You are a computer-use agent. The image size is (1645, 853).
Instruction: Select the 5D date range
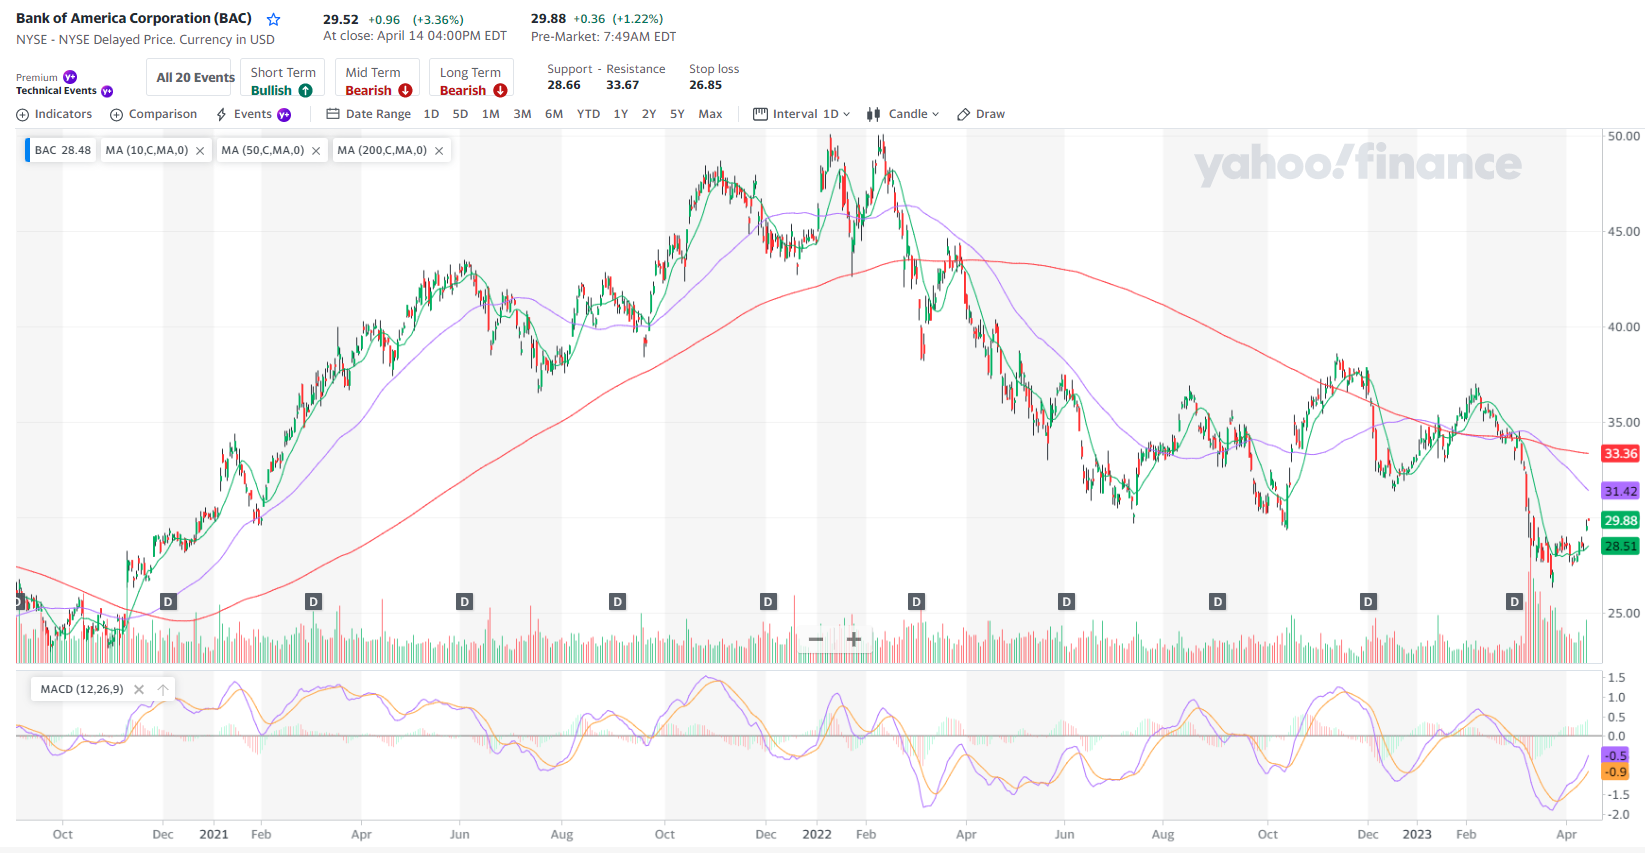click(460, 114)
